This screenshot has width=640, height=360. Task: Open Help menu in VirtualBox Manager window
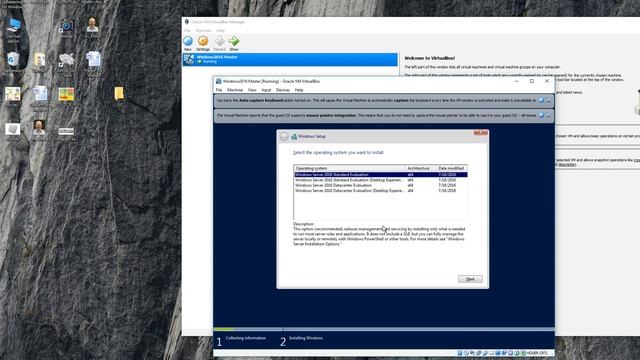pos(220,31)
